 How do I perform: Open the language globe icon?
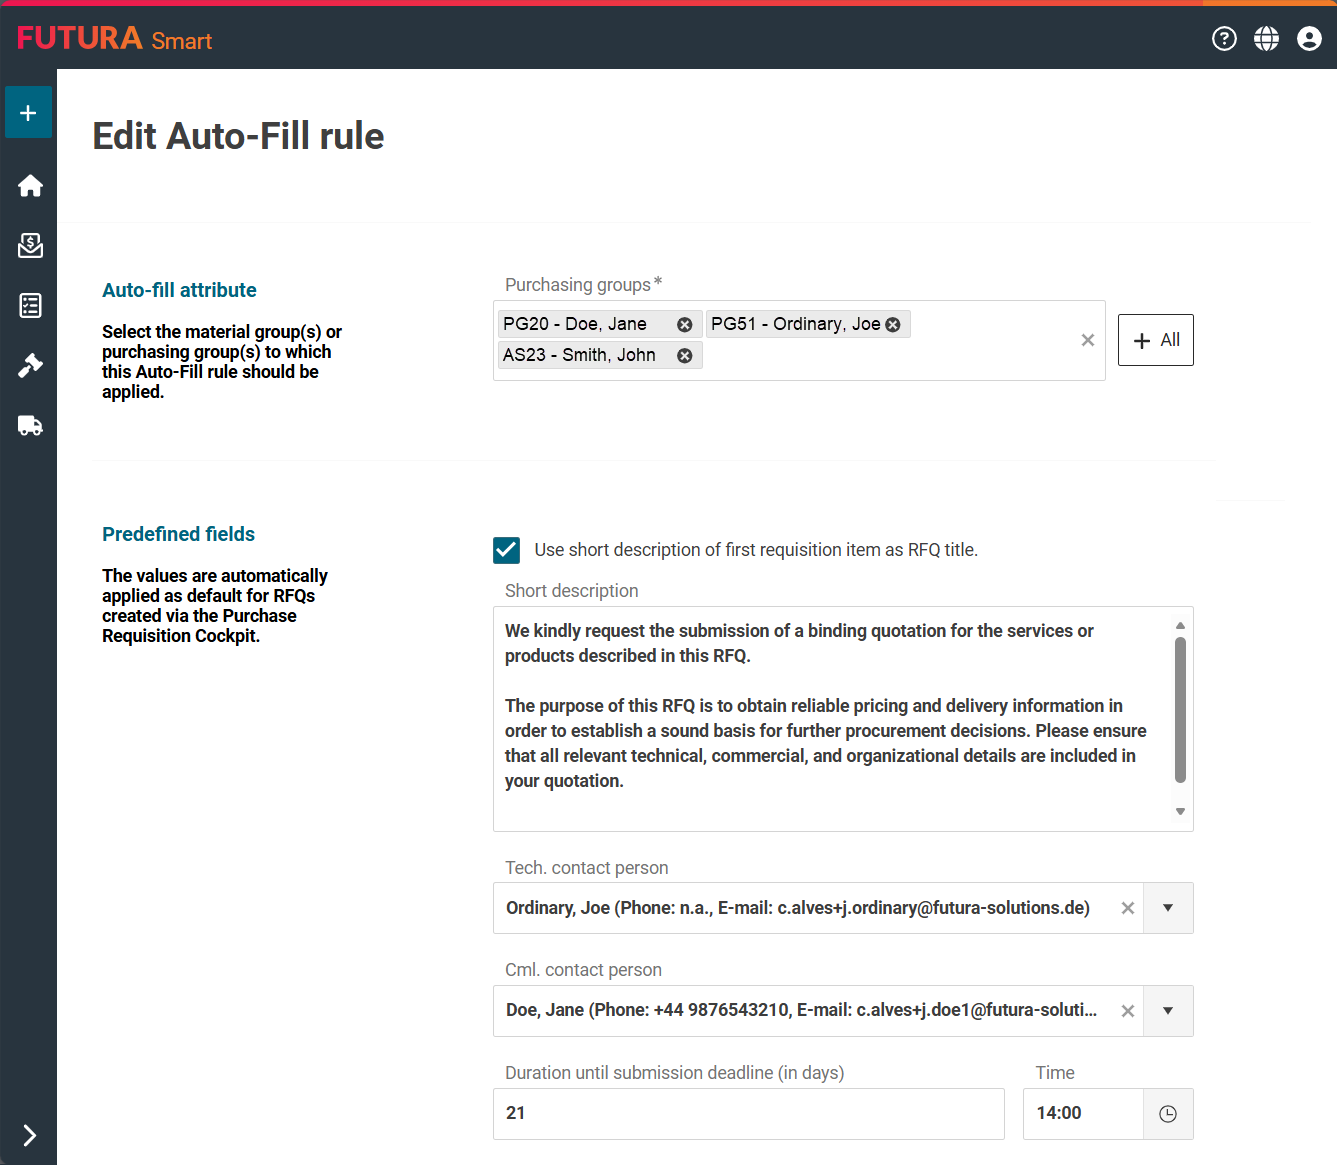click(x=1266, y=39)
